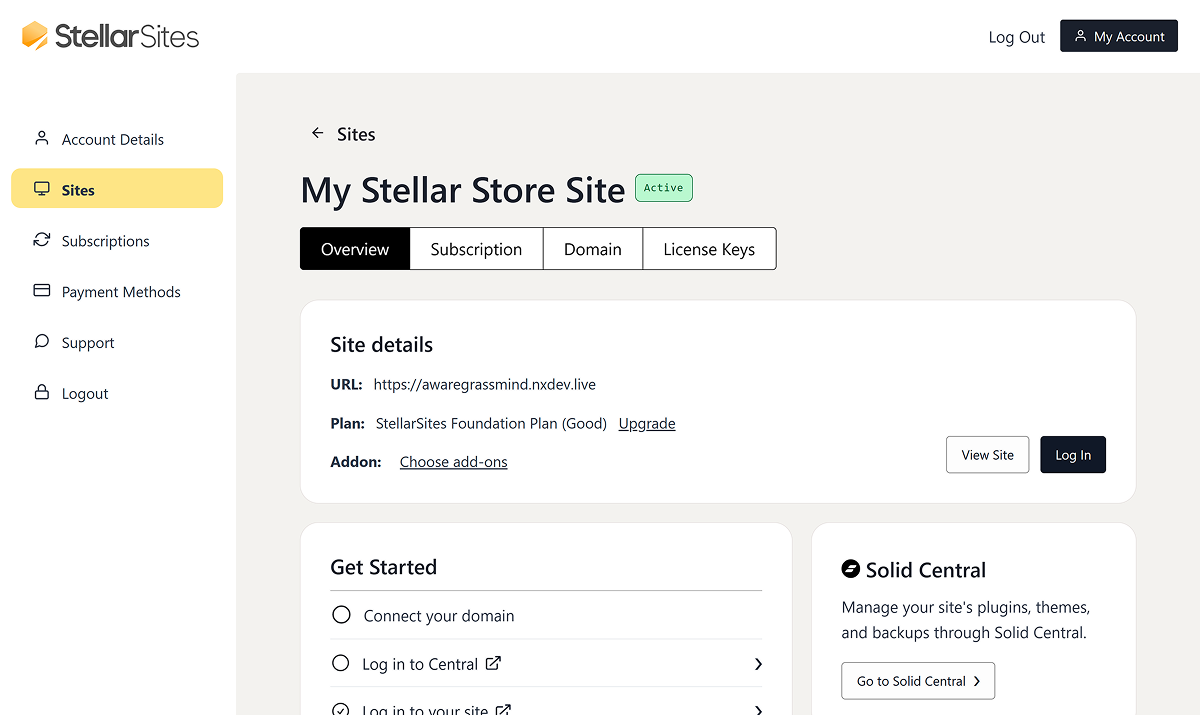Click the Upgrade link beside the plan
The height and width of the screenshot is (715, 1200).
646,423
